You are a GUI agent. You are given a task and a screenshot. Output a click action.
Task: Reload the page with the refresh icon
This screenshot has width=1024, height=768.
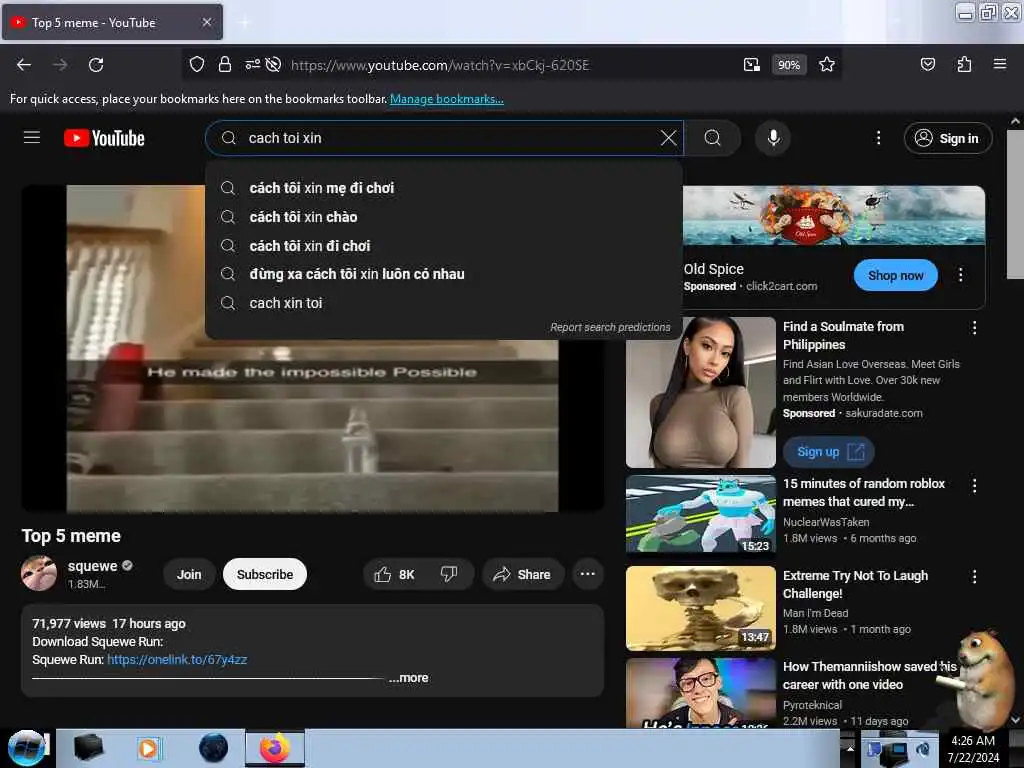click(x=96, y=65)
